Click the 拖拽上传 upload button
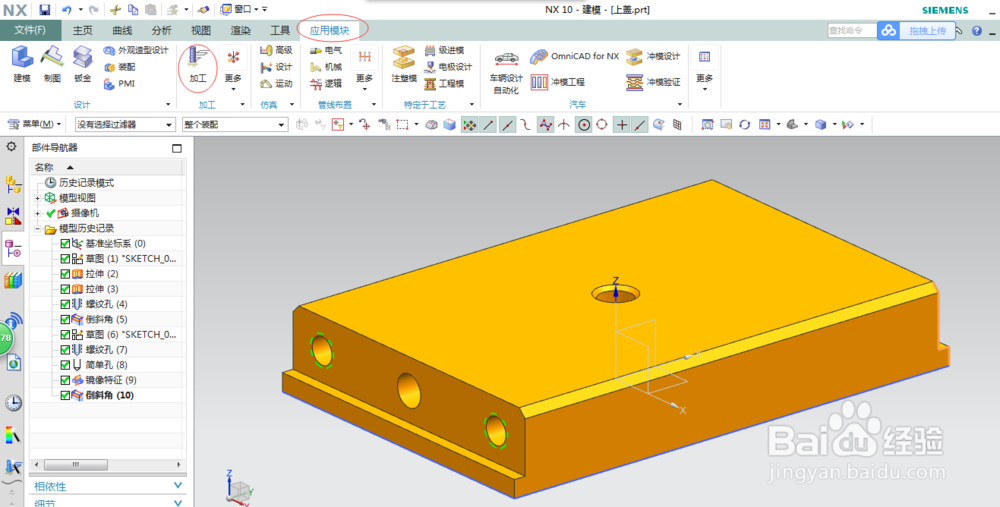The image size is (1000, 507). click(916, 31)
